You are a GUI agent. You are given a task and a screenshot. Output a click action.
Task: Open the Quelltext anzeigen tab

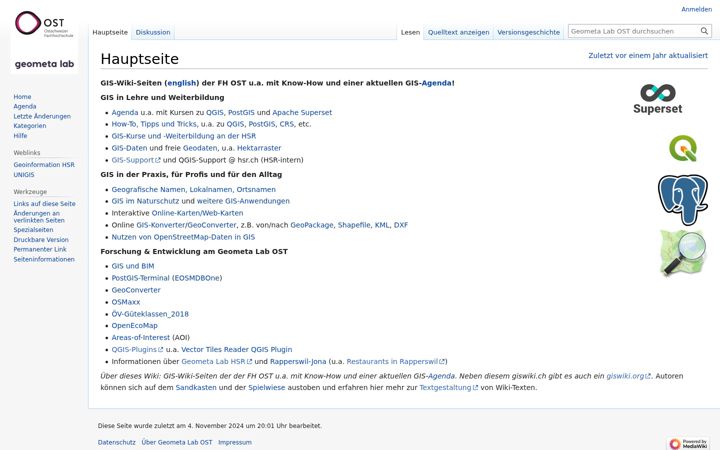click(458, 32)
